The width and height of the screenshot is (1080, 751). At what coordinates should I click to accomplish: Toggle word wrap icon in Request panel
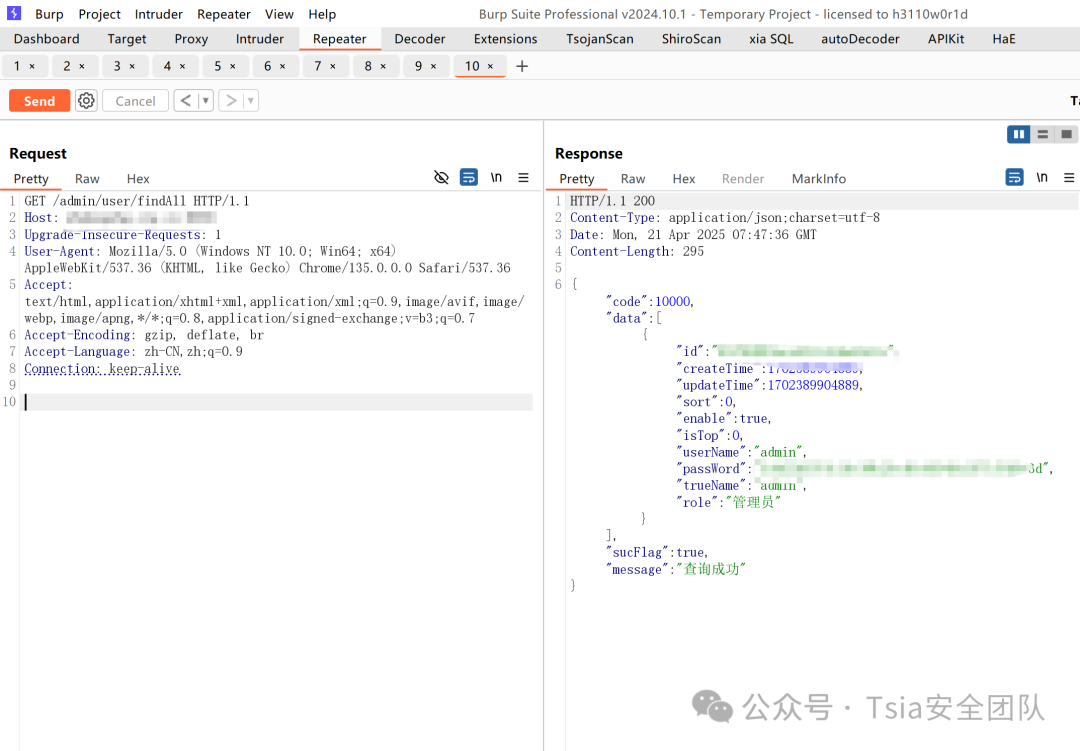pyautogui.click(x=468, y=178)
